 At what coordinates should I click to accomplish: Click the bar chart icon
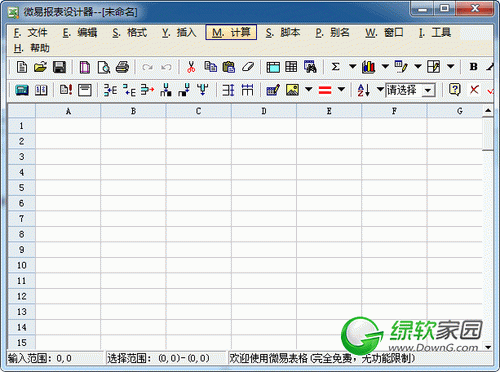368,67
